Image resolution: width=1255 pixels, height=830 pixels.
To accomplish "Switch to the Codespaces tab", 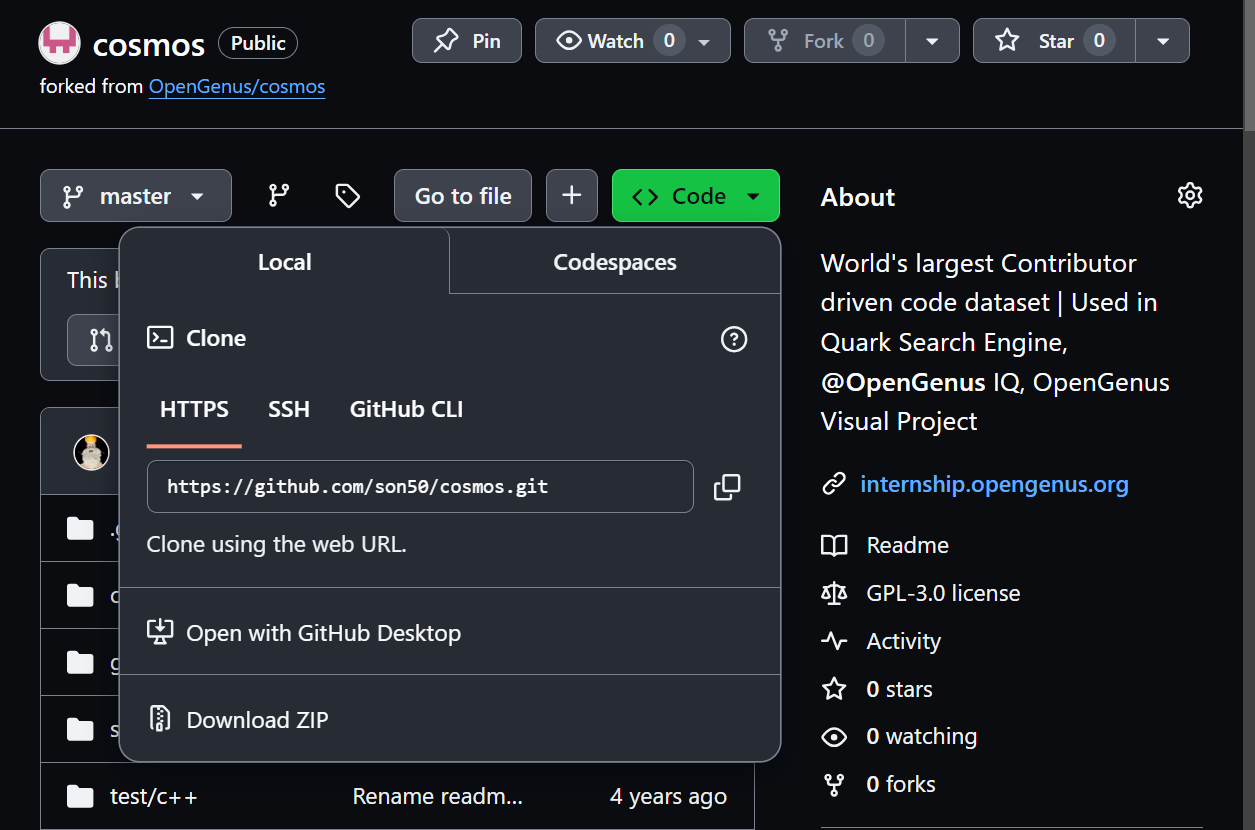I will click(x=615, y=262).
